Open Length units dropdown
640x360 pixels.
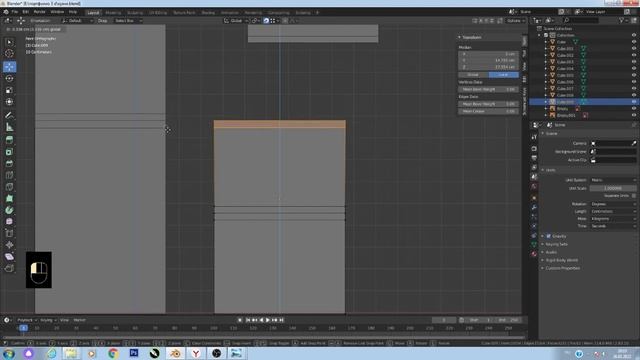pos(613,211)
